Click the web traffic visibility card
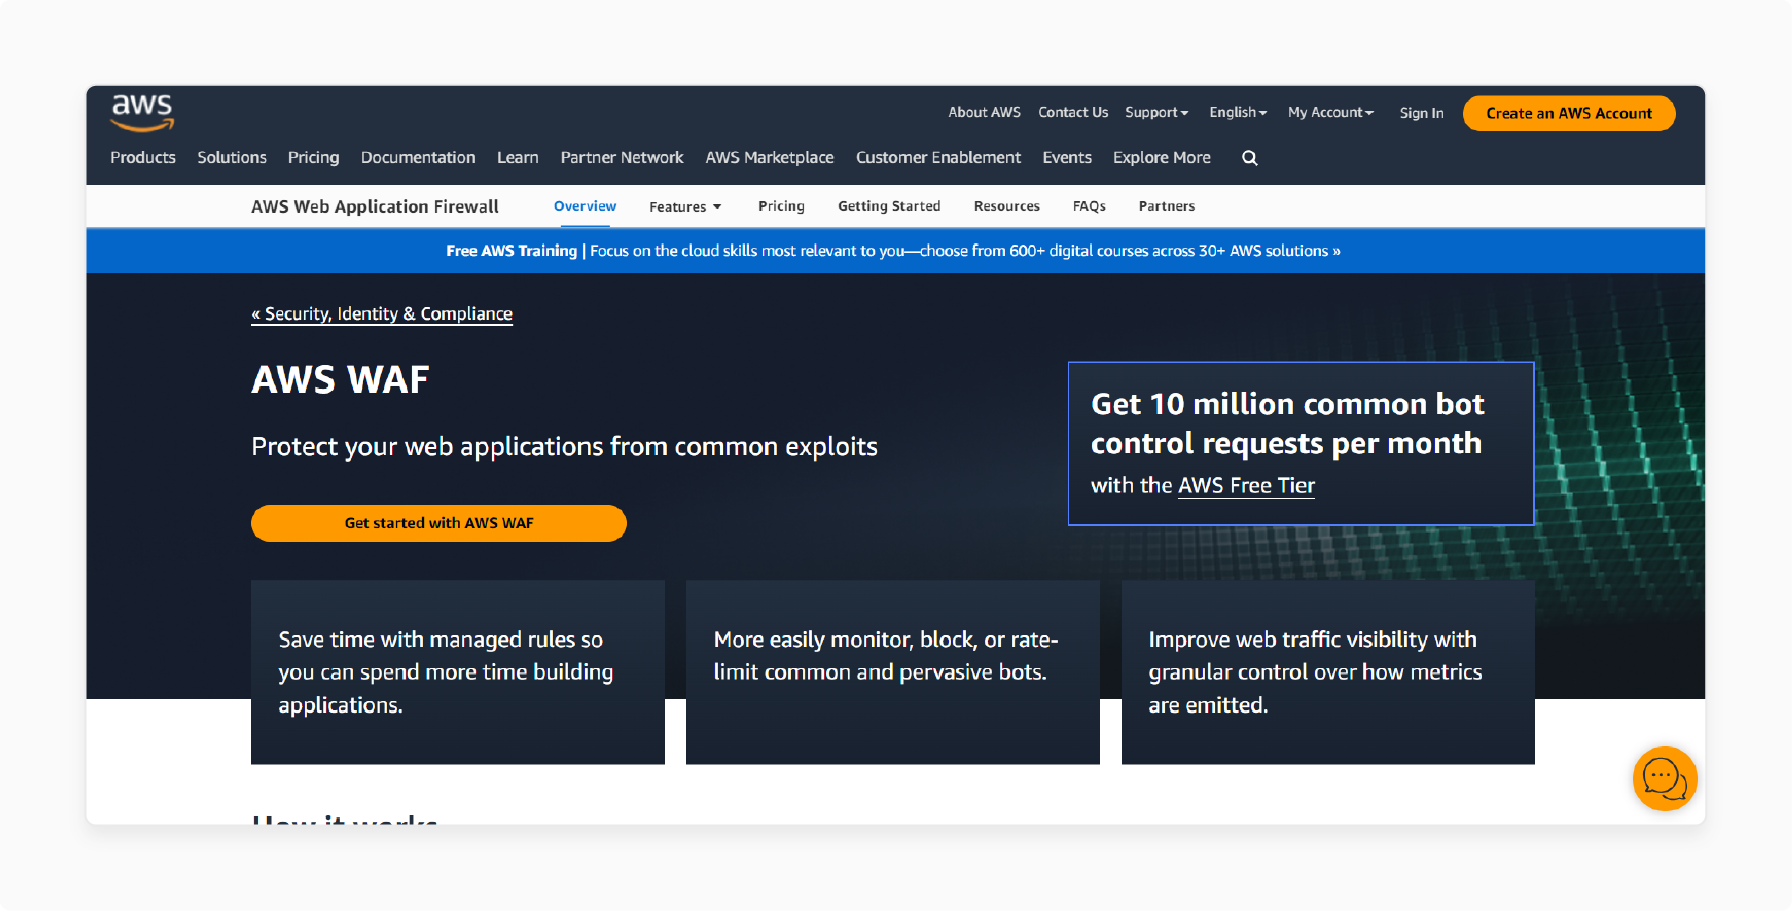 [1328, 672]
